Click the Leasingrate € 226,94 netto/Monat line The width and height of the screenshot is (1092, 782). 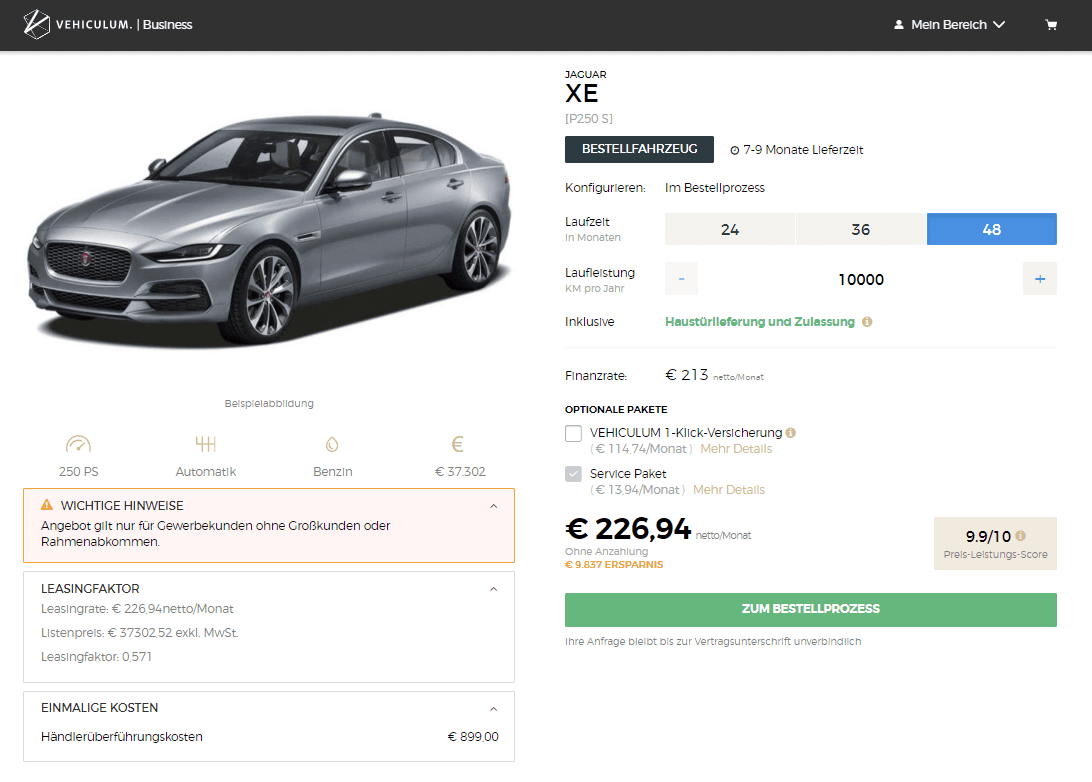point(137,609)
